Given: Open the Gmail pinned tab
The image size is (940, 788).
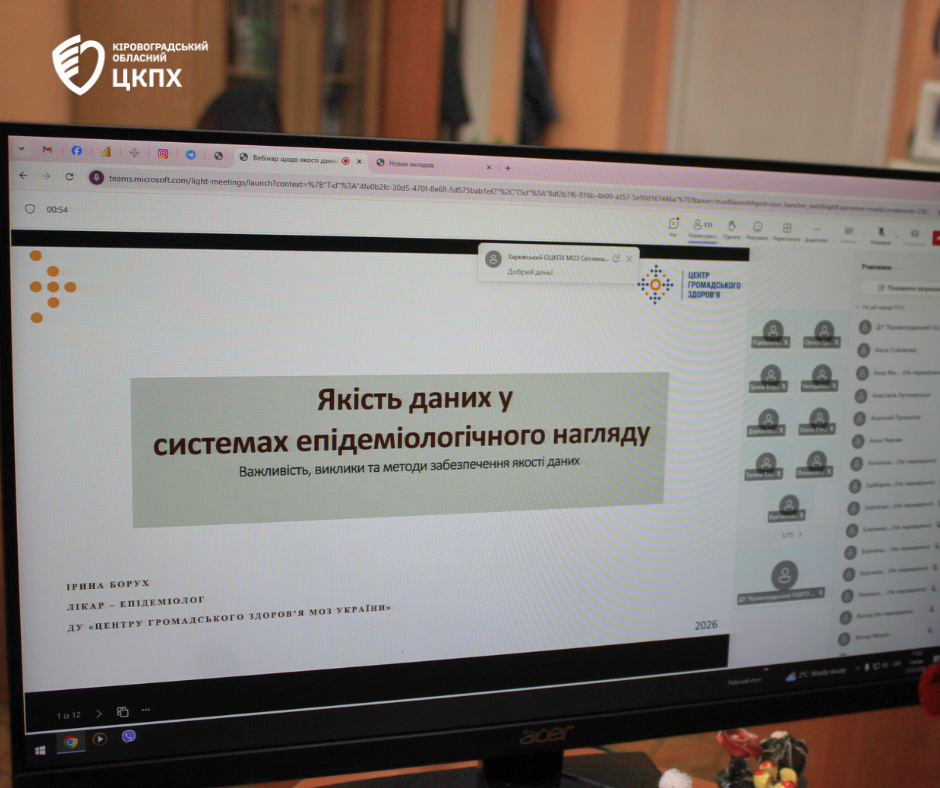Looking at the screenshot, I should point(47,150).
